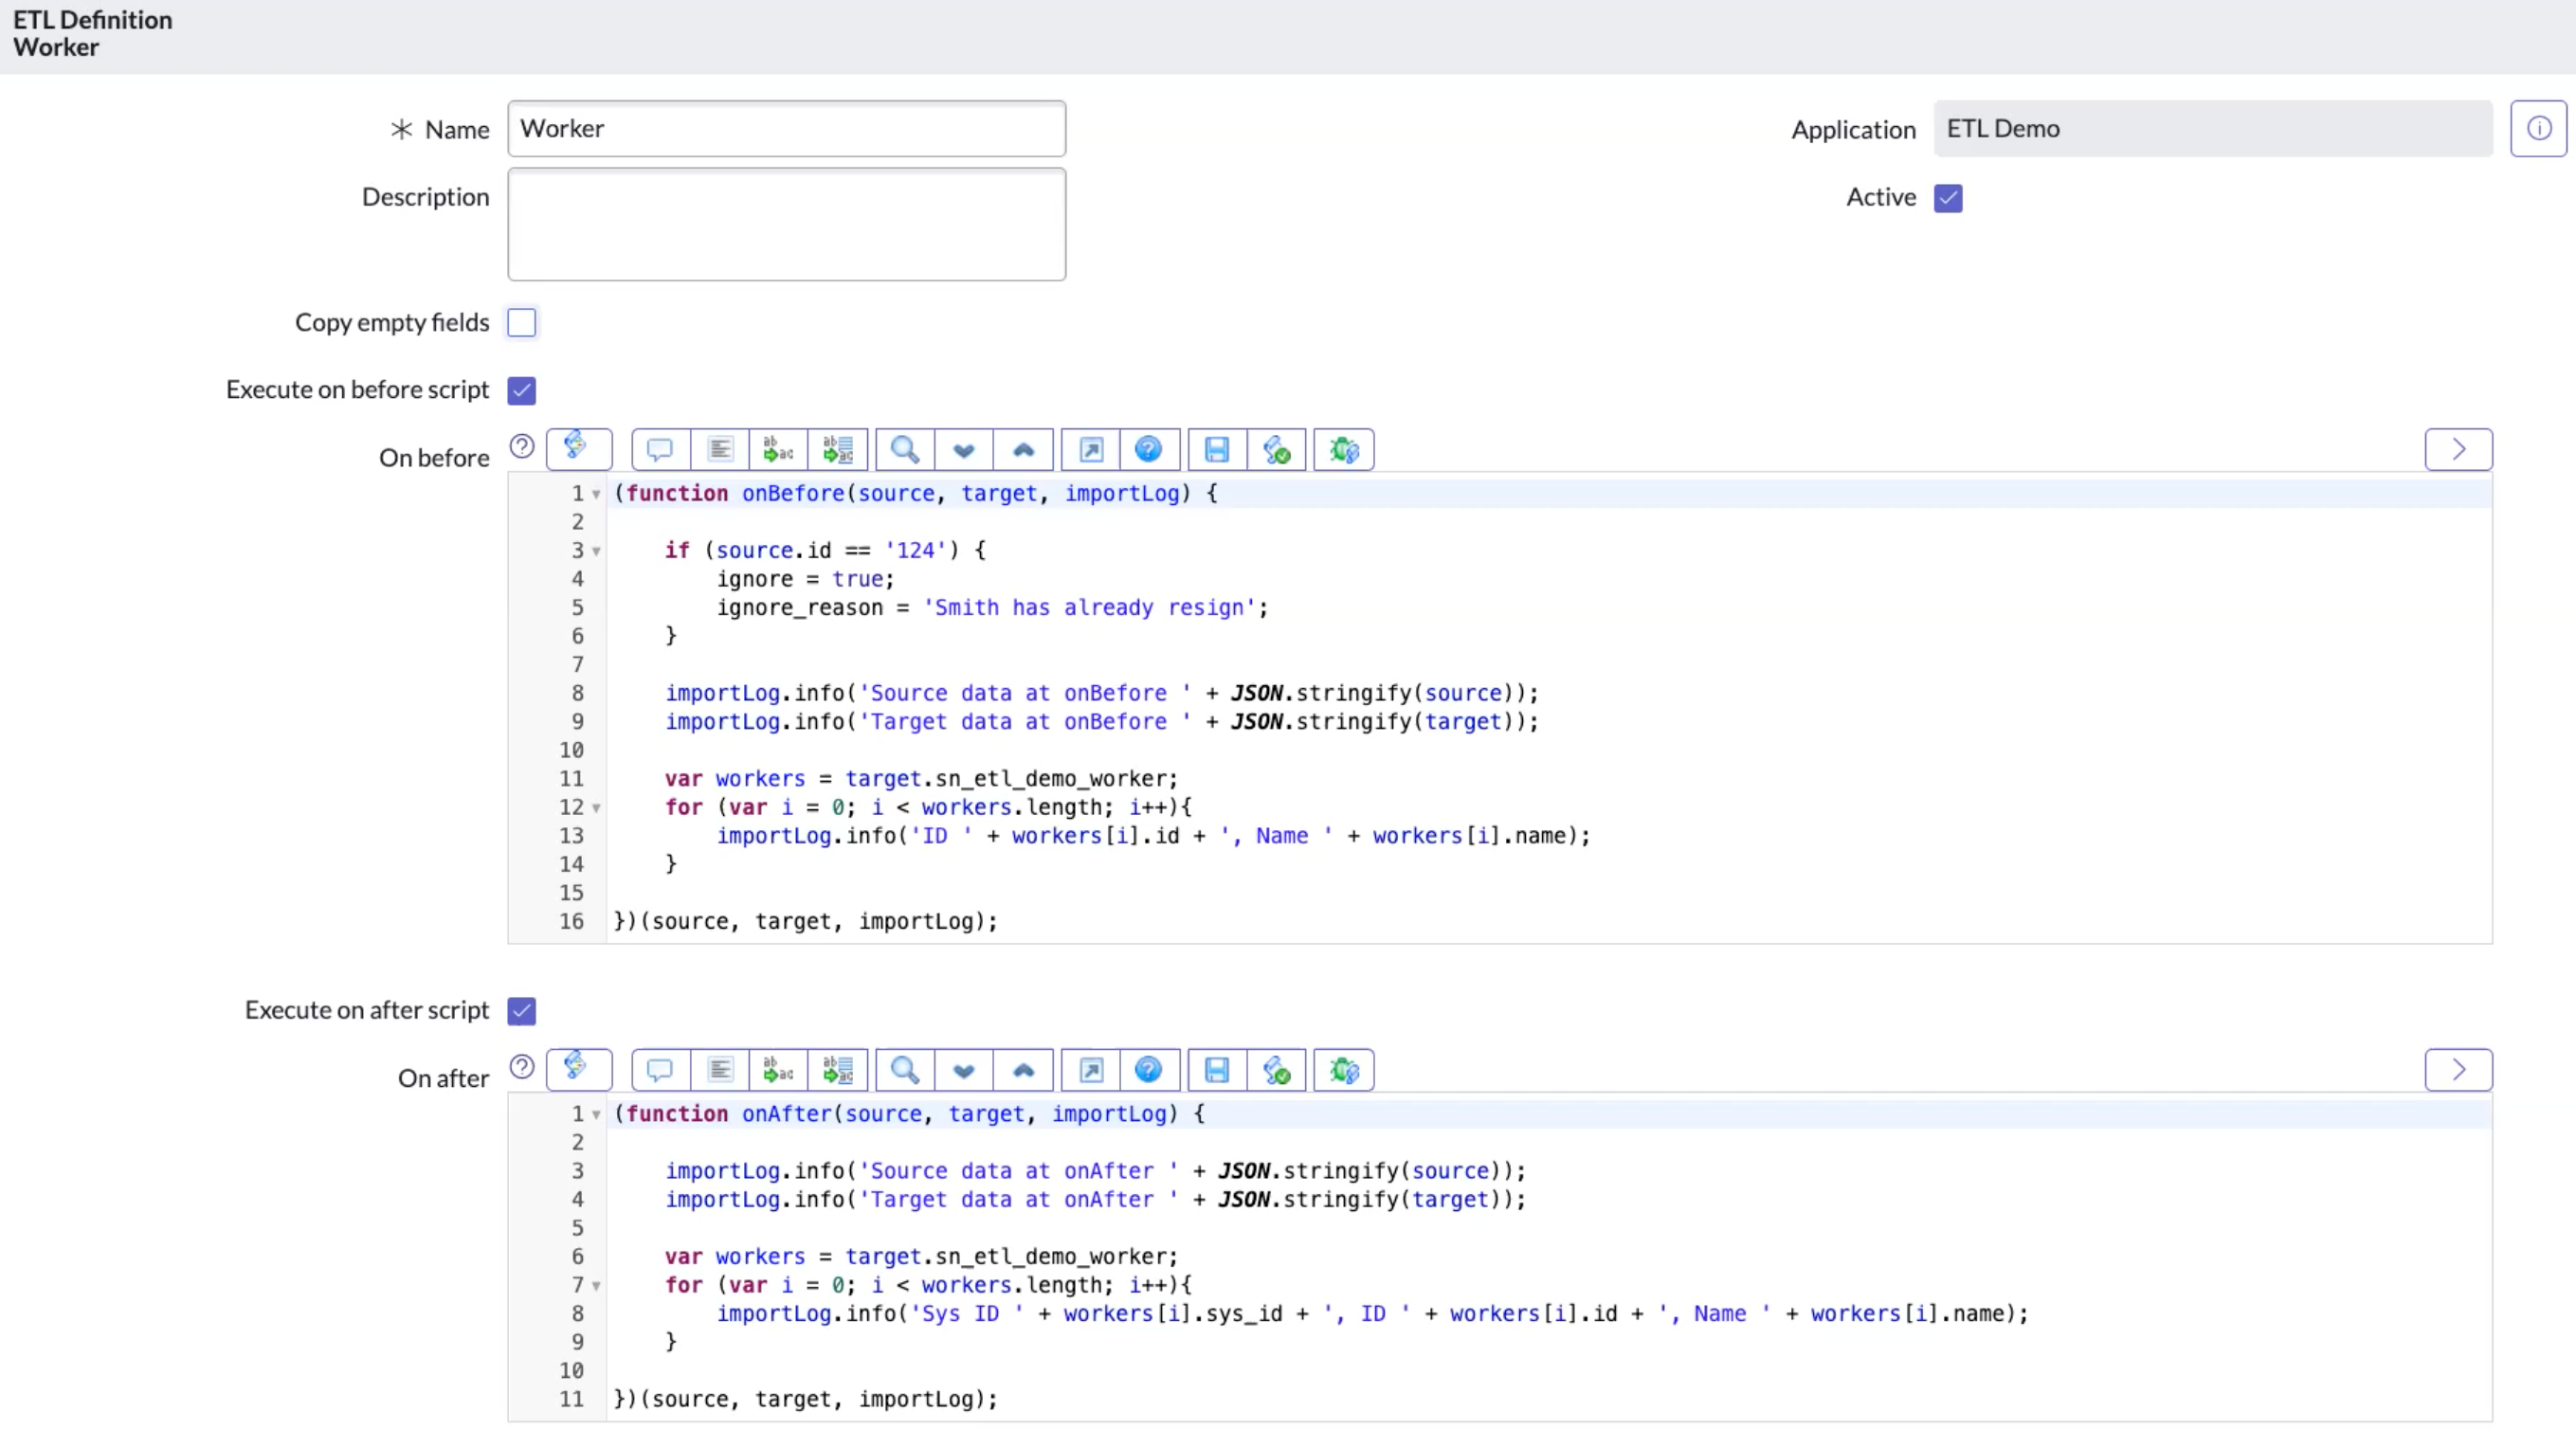The width and height of the screenshot is (2576, 1448).
Task: Click 'Sys ID' string in On after
Action: tap(966, 1314)
